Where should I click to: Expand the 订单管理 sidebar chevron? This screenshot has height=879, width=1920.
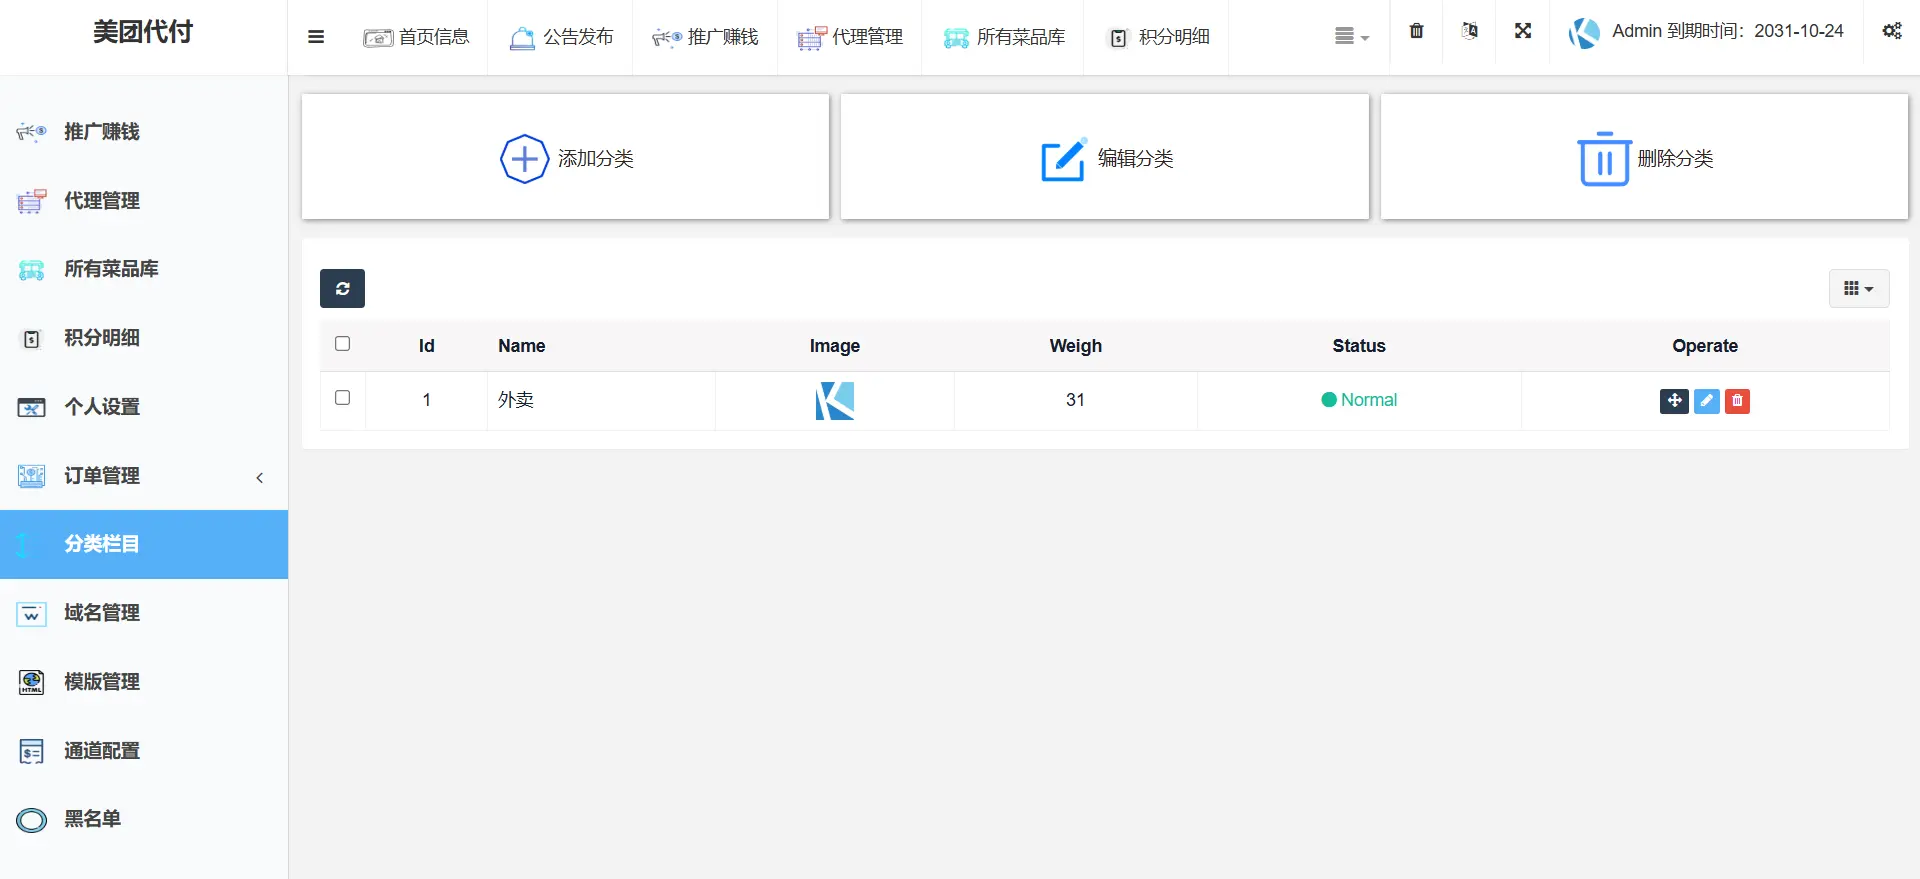(260, 477)
